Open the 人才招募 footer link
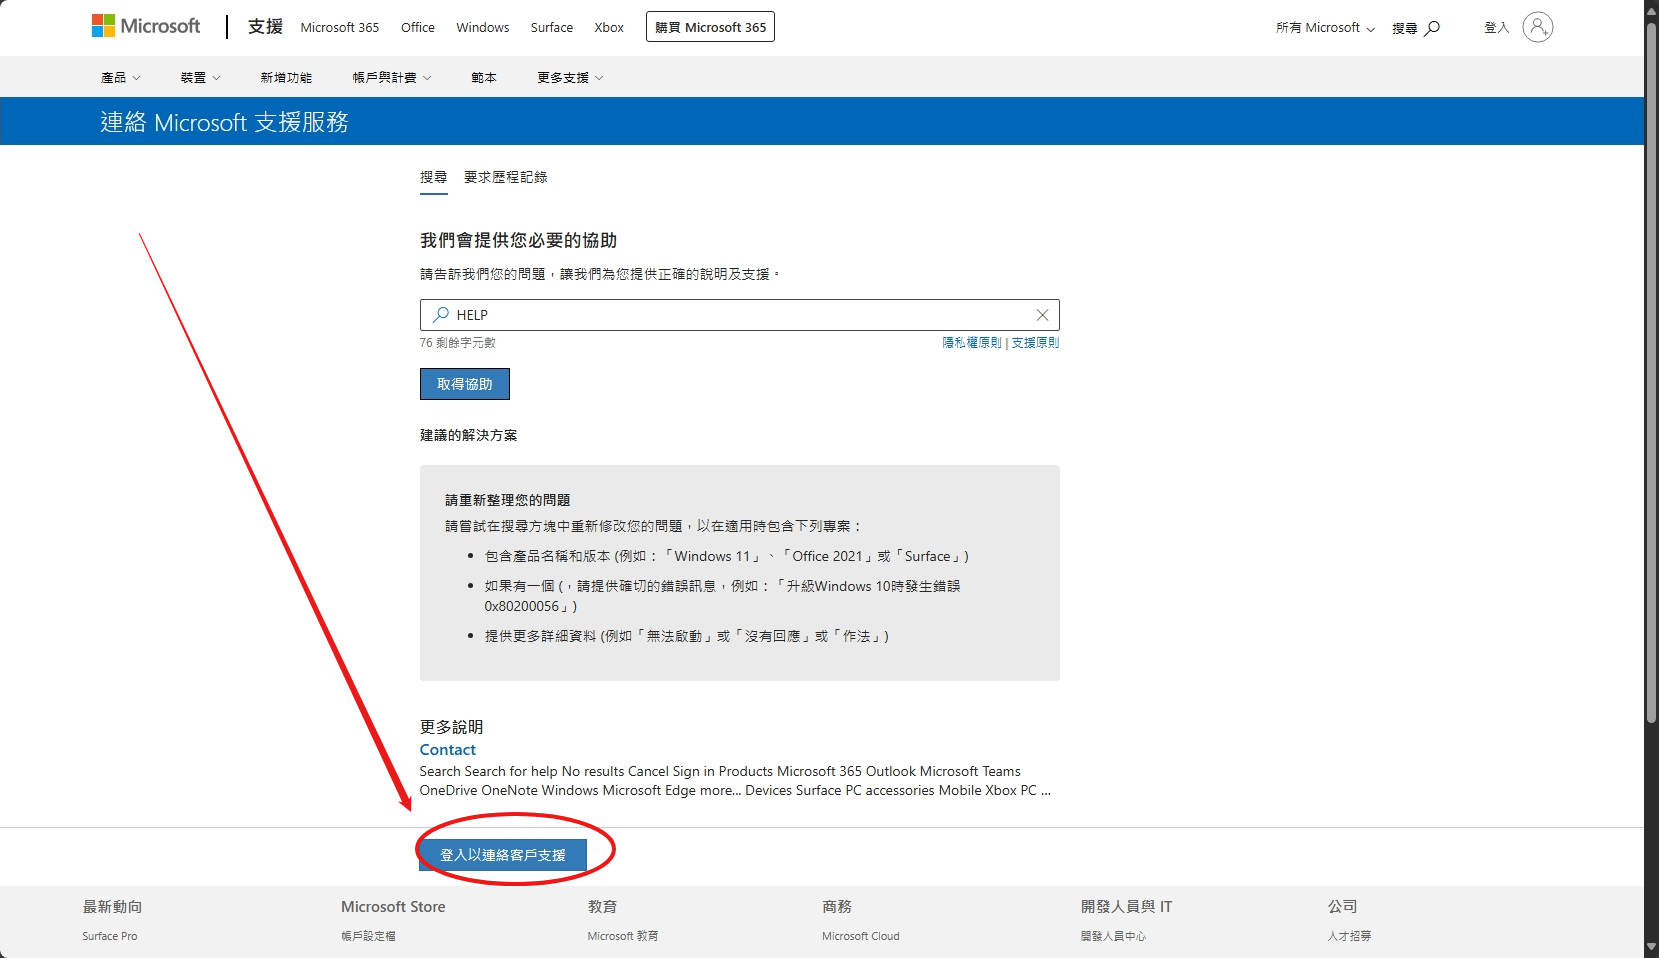Viewport: 1659px width, 958px height. pos(1349,936)
